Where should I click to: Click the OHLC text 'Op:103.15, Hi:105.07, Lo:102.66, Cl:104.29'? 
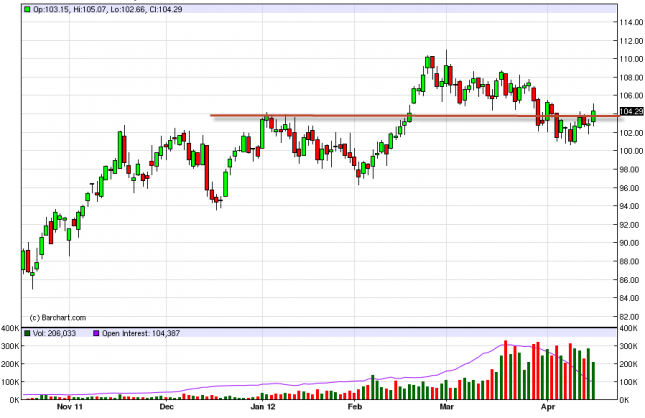(108, 9)
